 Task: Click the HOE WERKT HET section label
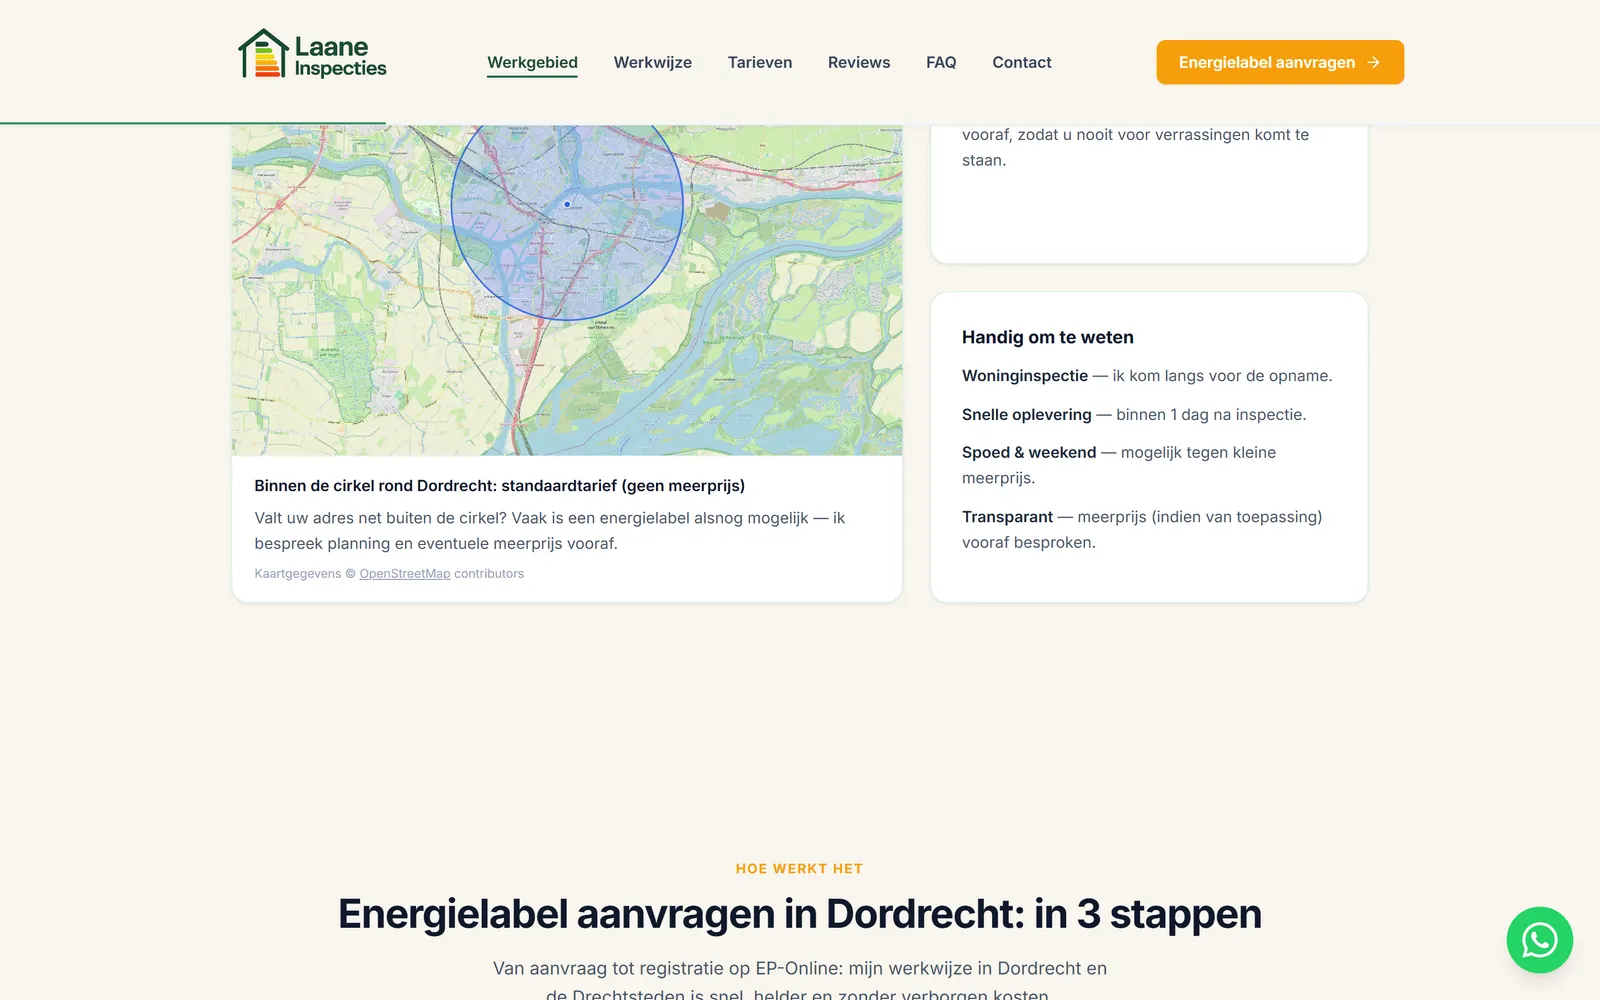click(x=799, y=869)
